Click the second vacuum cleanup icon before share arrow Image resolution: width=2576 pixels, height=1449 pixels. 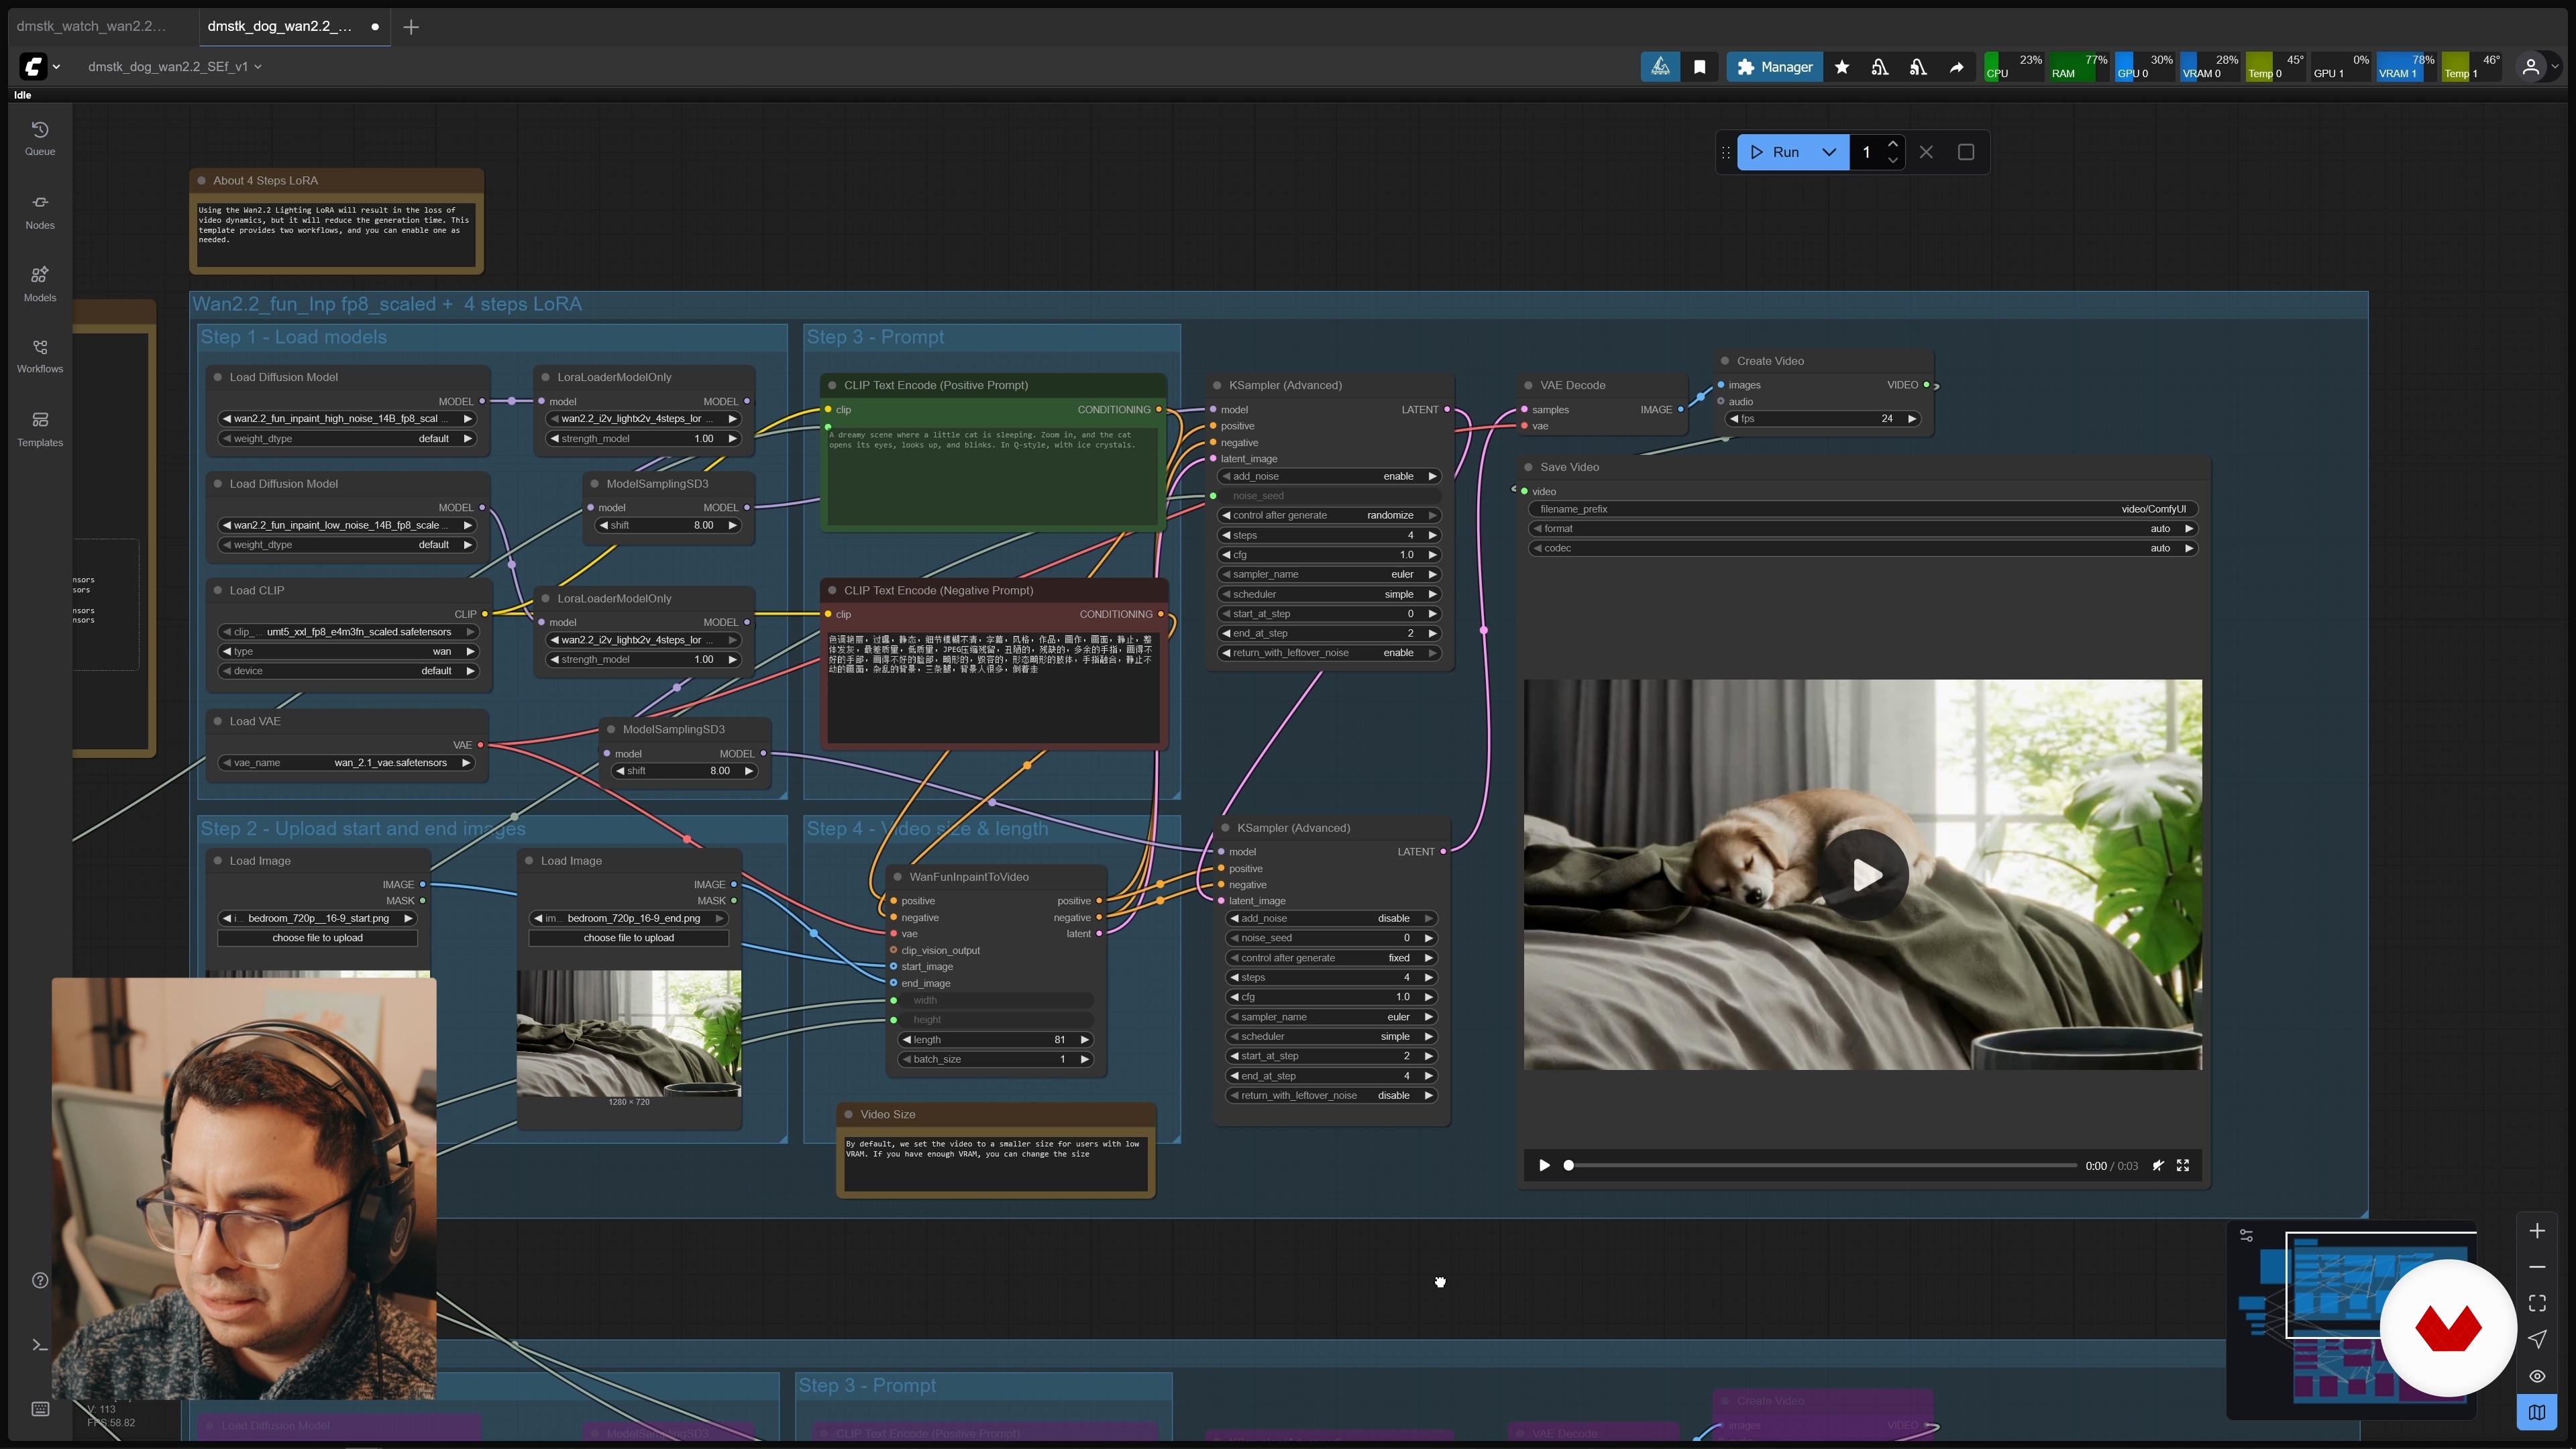click(x=1918, y=67)
